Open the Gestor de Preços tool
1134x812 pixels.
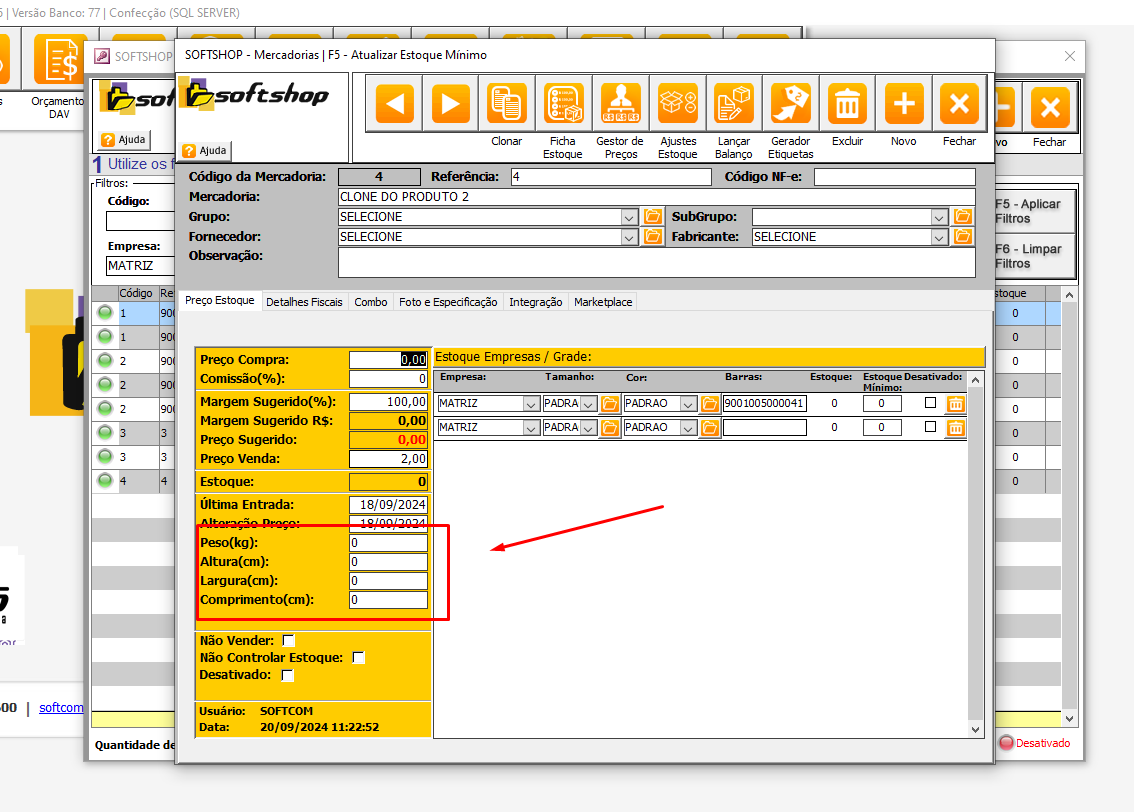click(x=620, y=104)
